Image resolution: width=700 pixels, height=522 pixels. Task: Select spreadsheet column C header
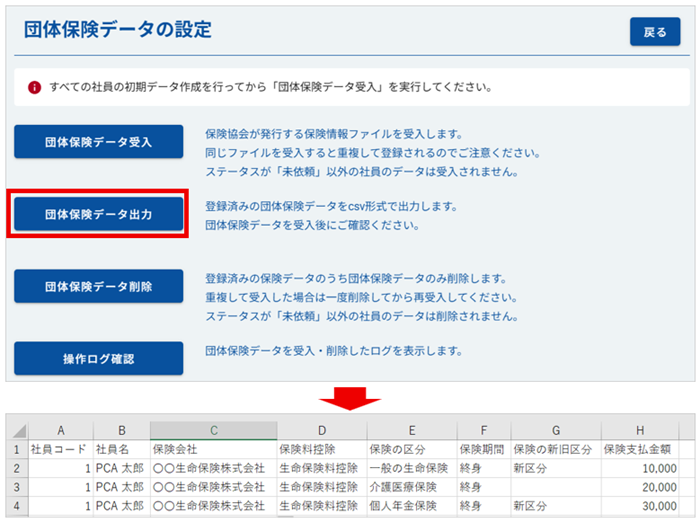(214, 430)
